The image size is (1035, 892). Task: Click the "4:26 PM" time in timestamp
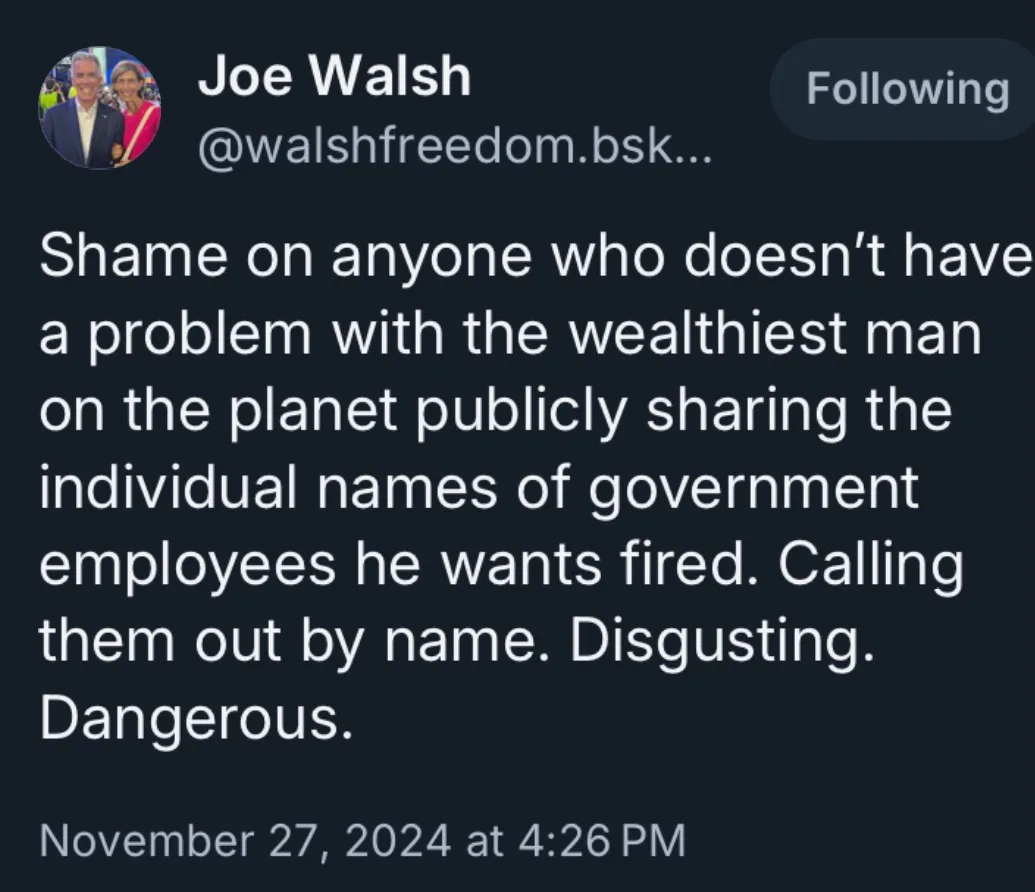pos(603,841)
